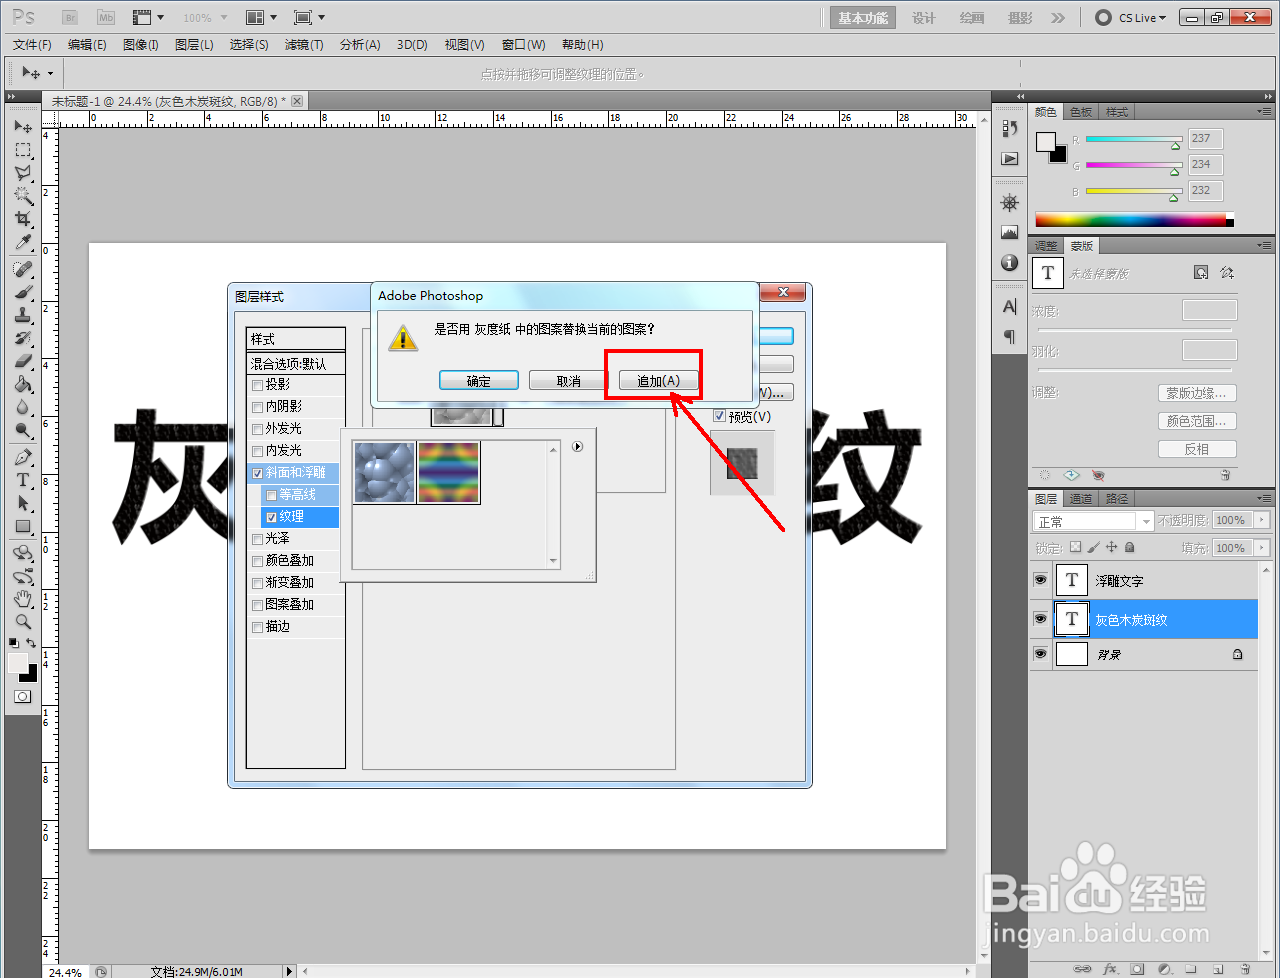Uncheck the 斜面和浮雕 checkbox
The height and width of the screenshot is (978, 1280).
click(258, 473)
